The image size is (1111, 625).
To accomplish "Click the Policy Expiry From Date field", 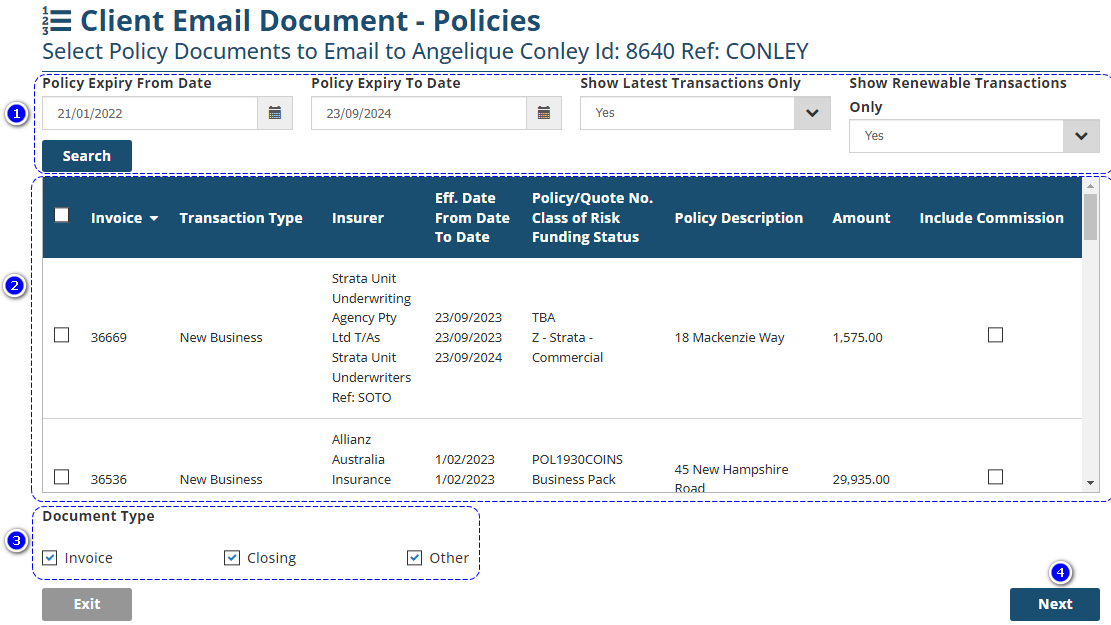I will coord(150,113).
